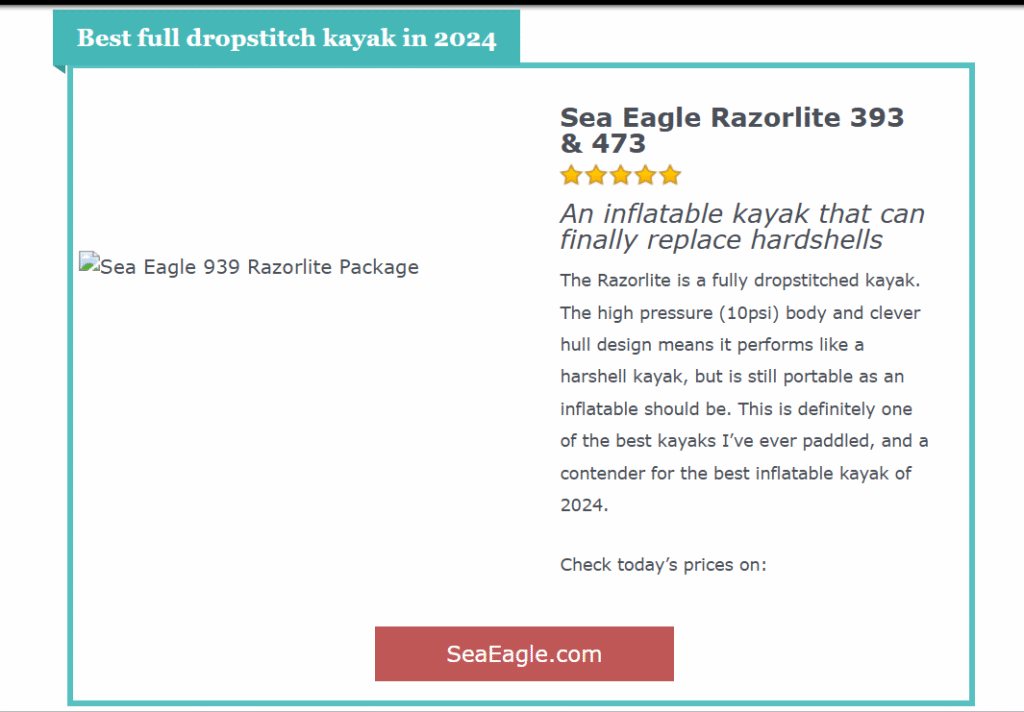Click the Best full dropstitch kayak banner
This screenshot has height=712, width=1024.
[x=286, y=39]
